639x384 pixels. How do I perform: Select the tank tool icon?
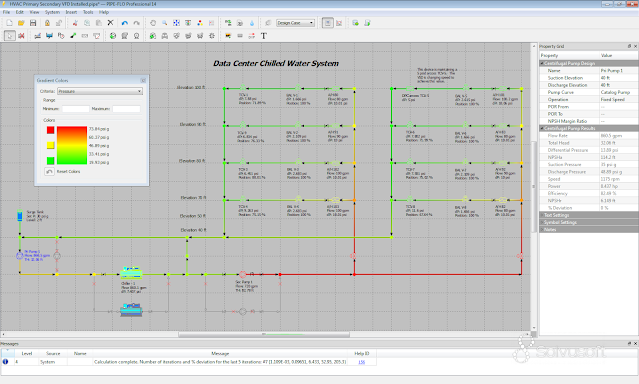(x=49, y=36)
